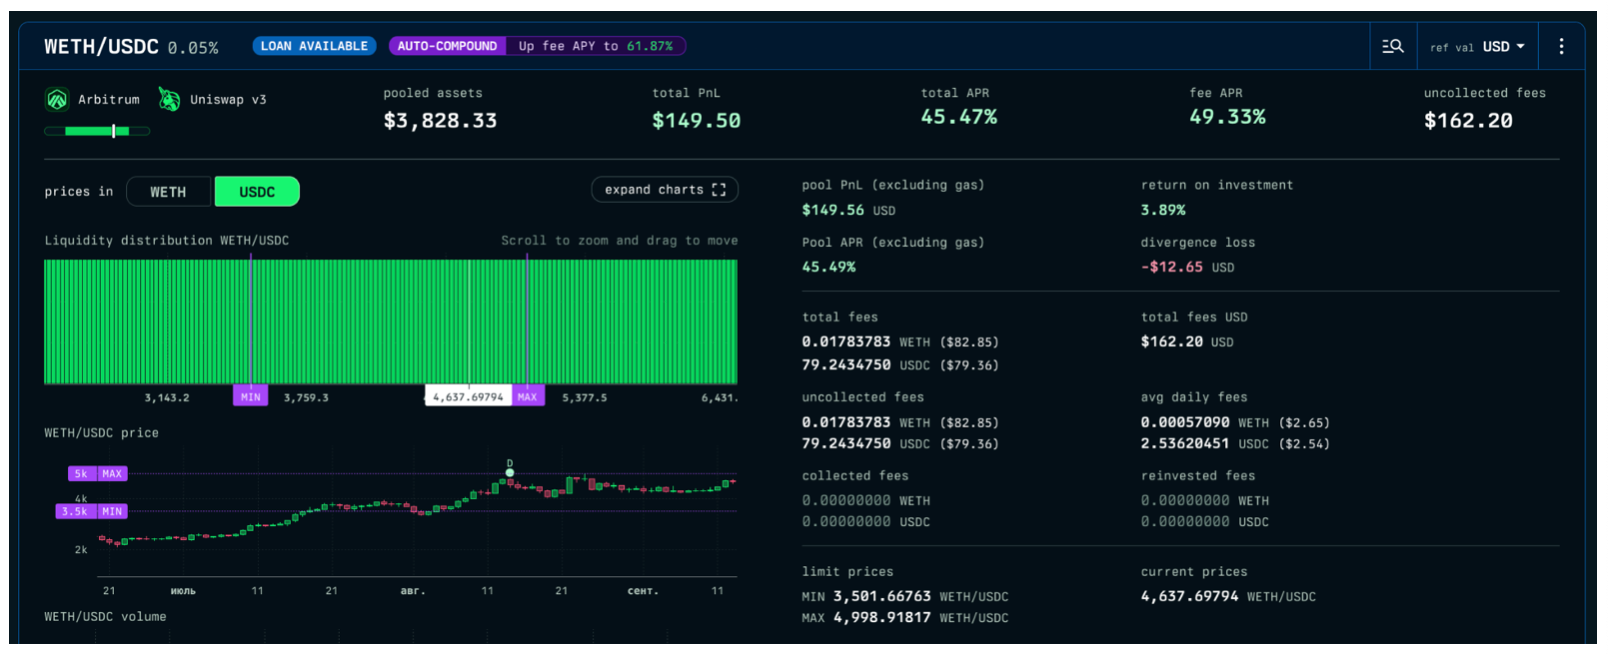The height and width of the screenshot is (654, 1608).
Task: Select USDC as price denomination
Action: pyautogui.click(x=257, y=192)
